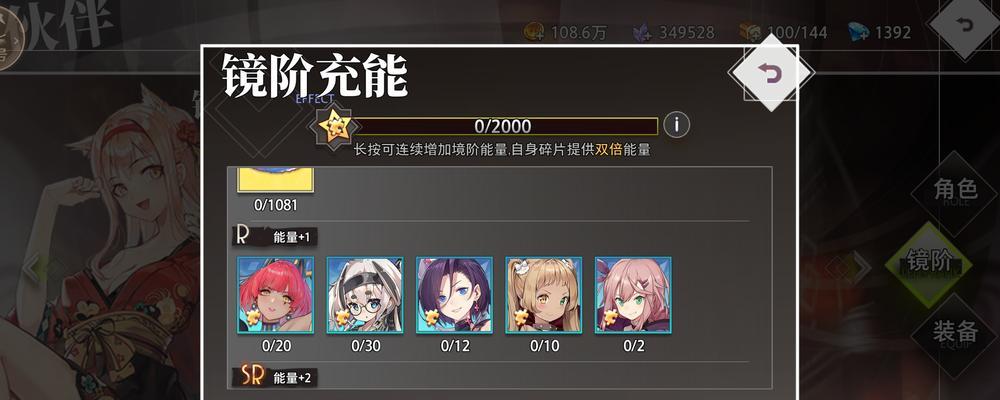Click the star icon on the energy bar
Image resolution: width=1000 pixels, height=400 pixels.
tap(334, 126)
